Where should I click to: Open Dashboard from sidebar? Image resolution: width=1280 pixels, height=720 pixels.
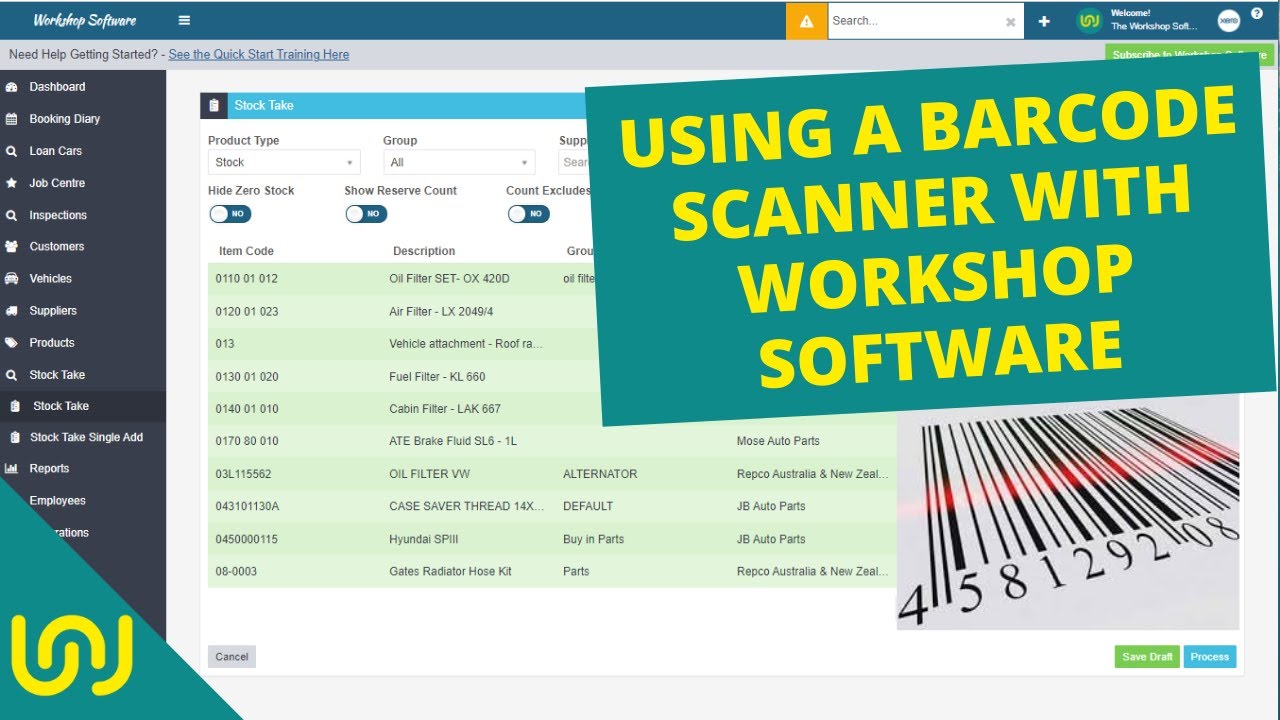[57, 87]
